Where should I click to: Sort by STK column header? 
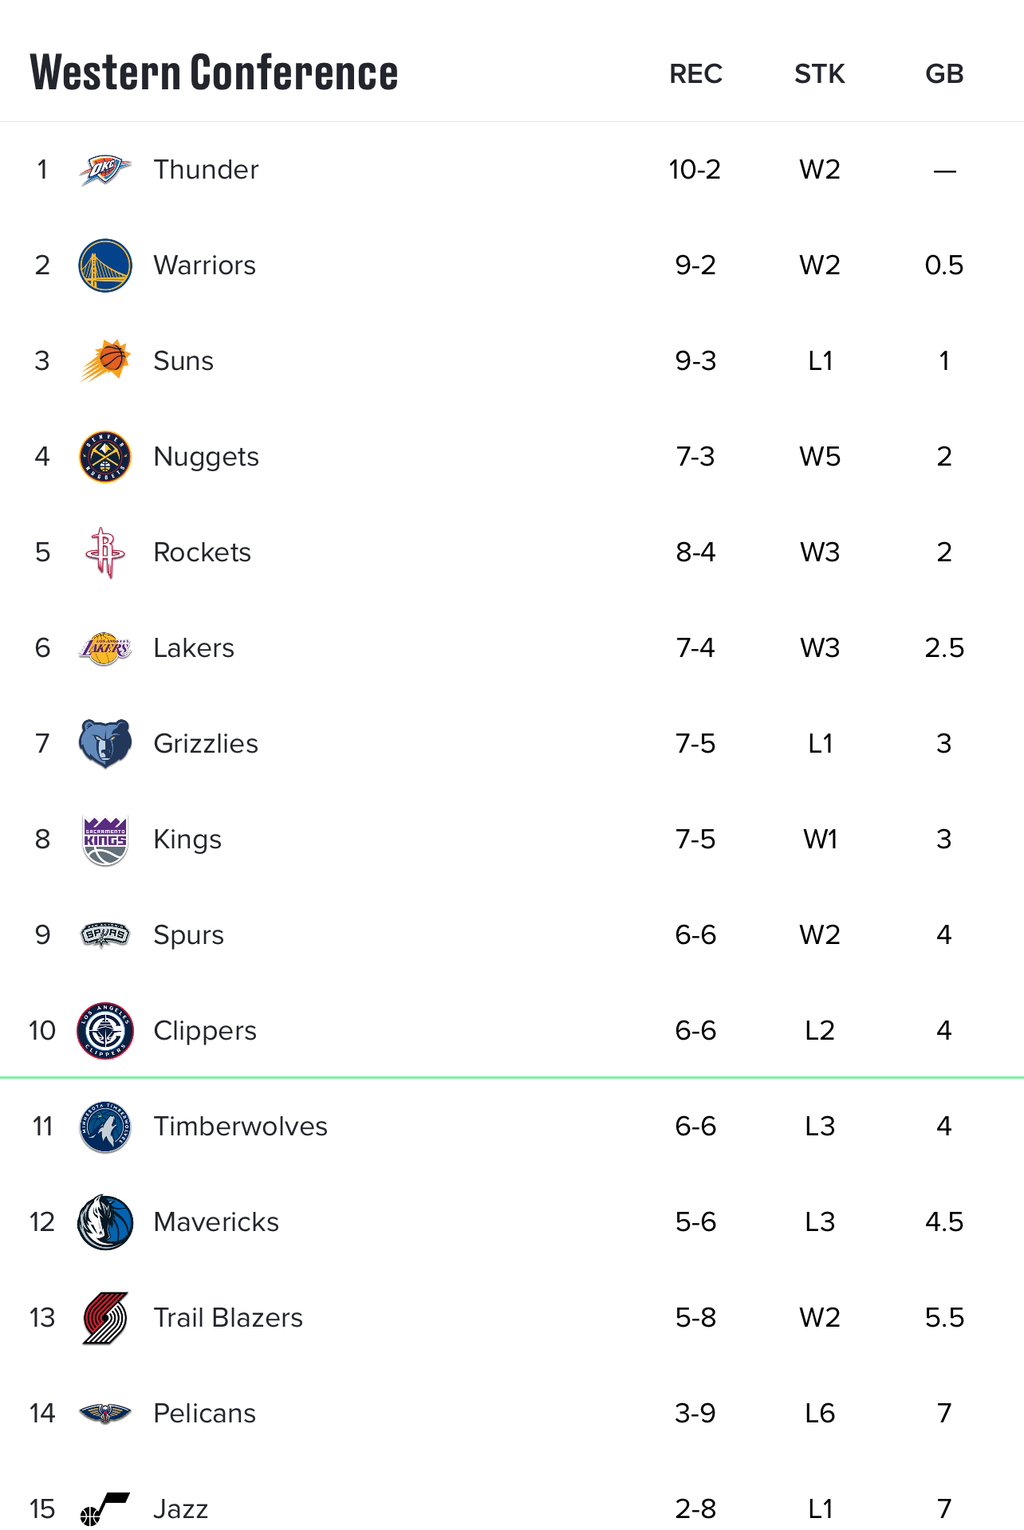820,74
